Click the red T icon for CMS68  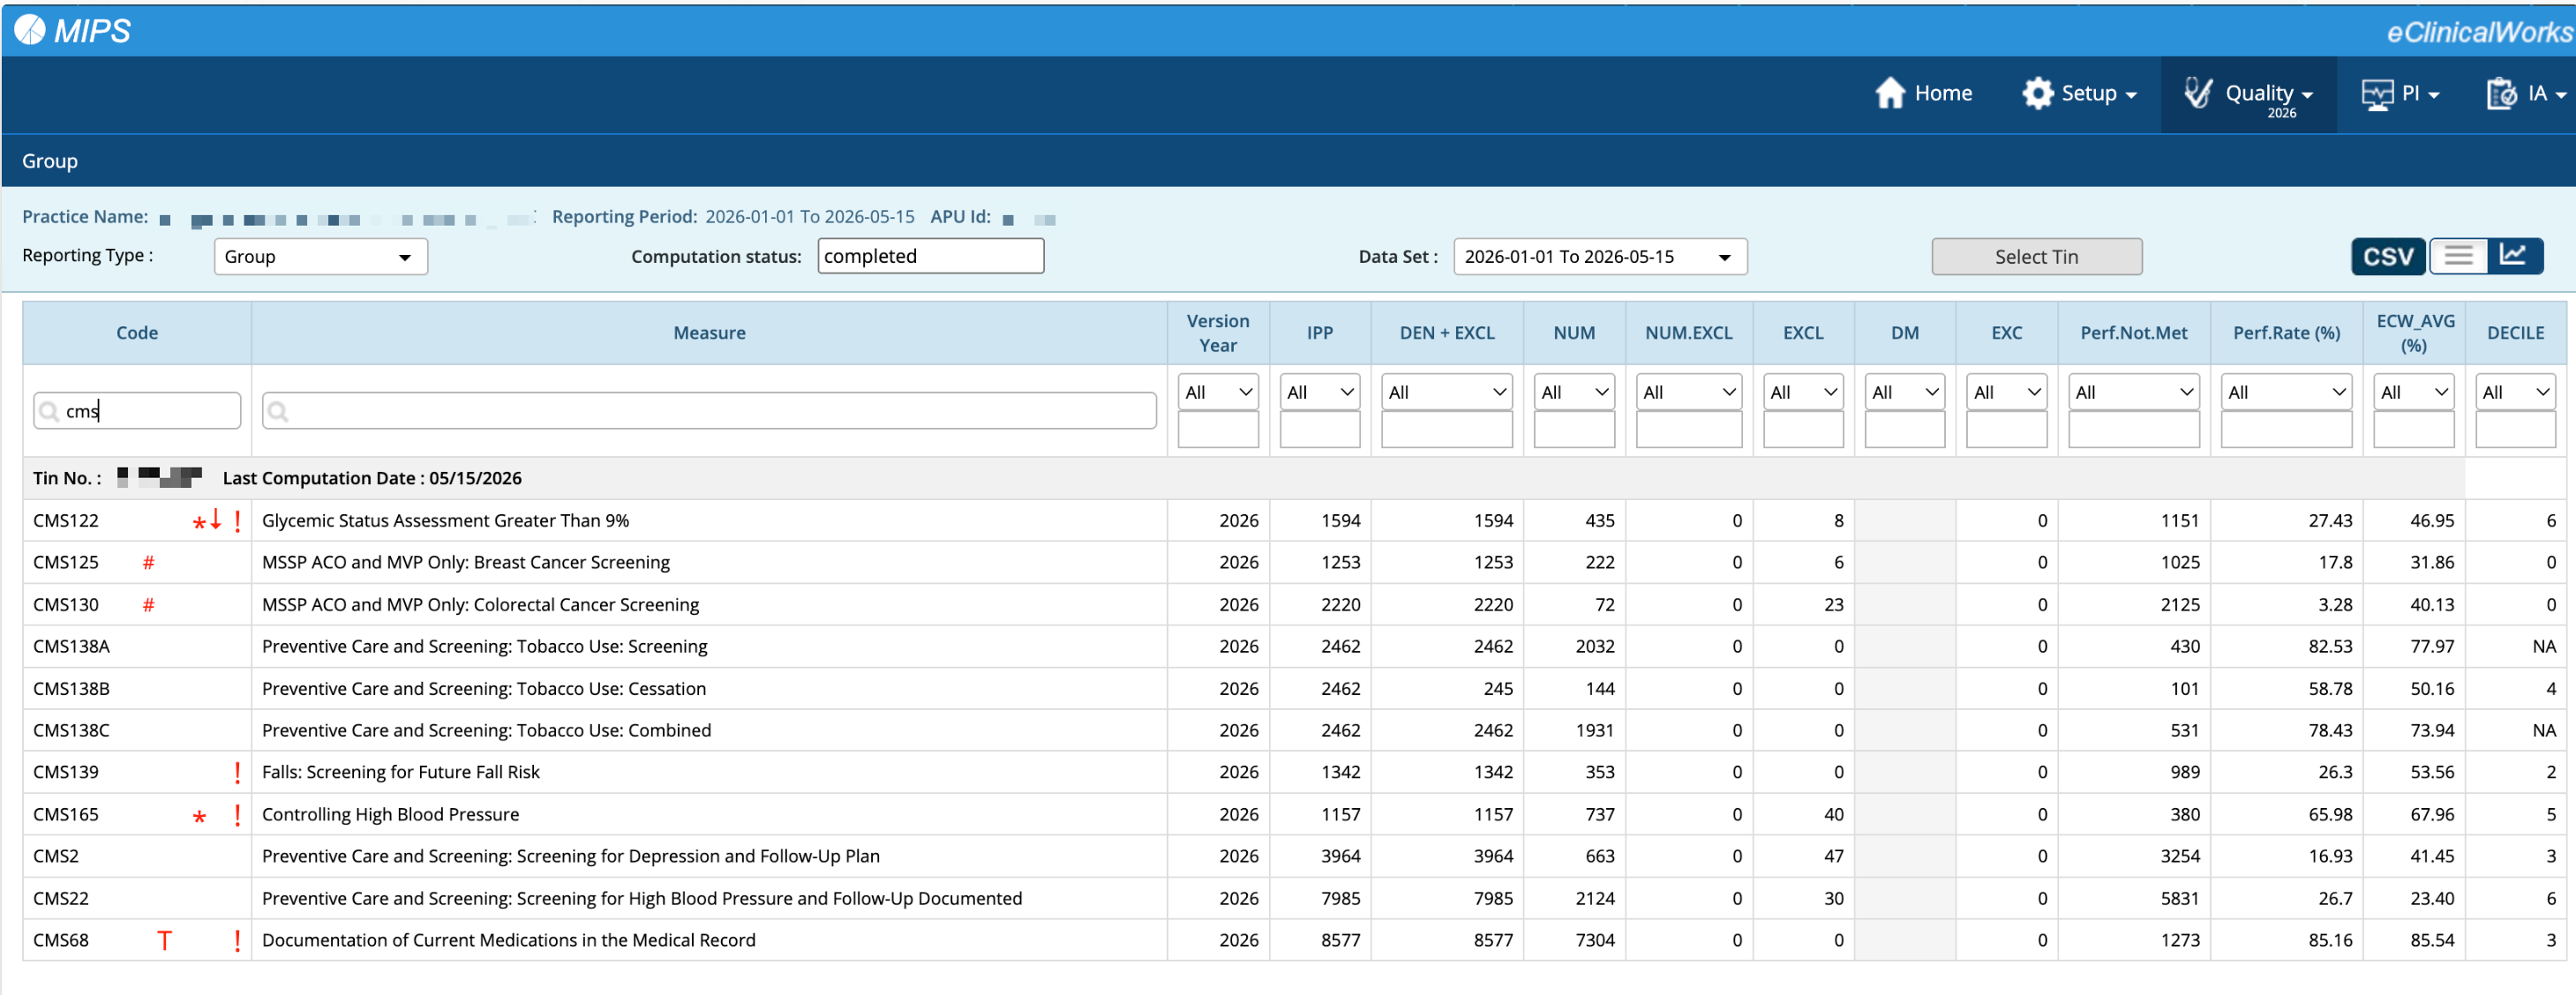click(x=165, y=940)
